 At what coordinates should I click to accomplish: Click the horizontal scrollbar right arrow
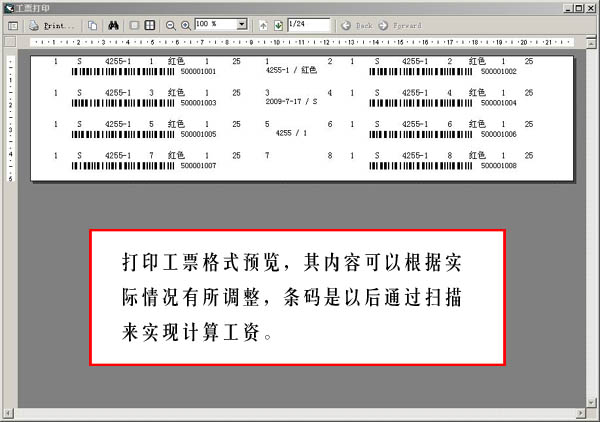[580, 413]
